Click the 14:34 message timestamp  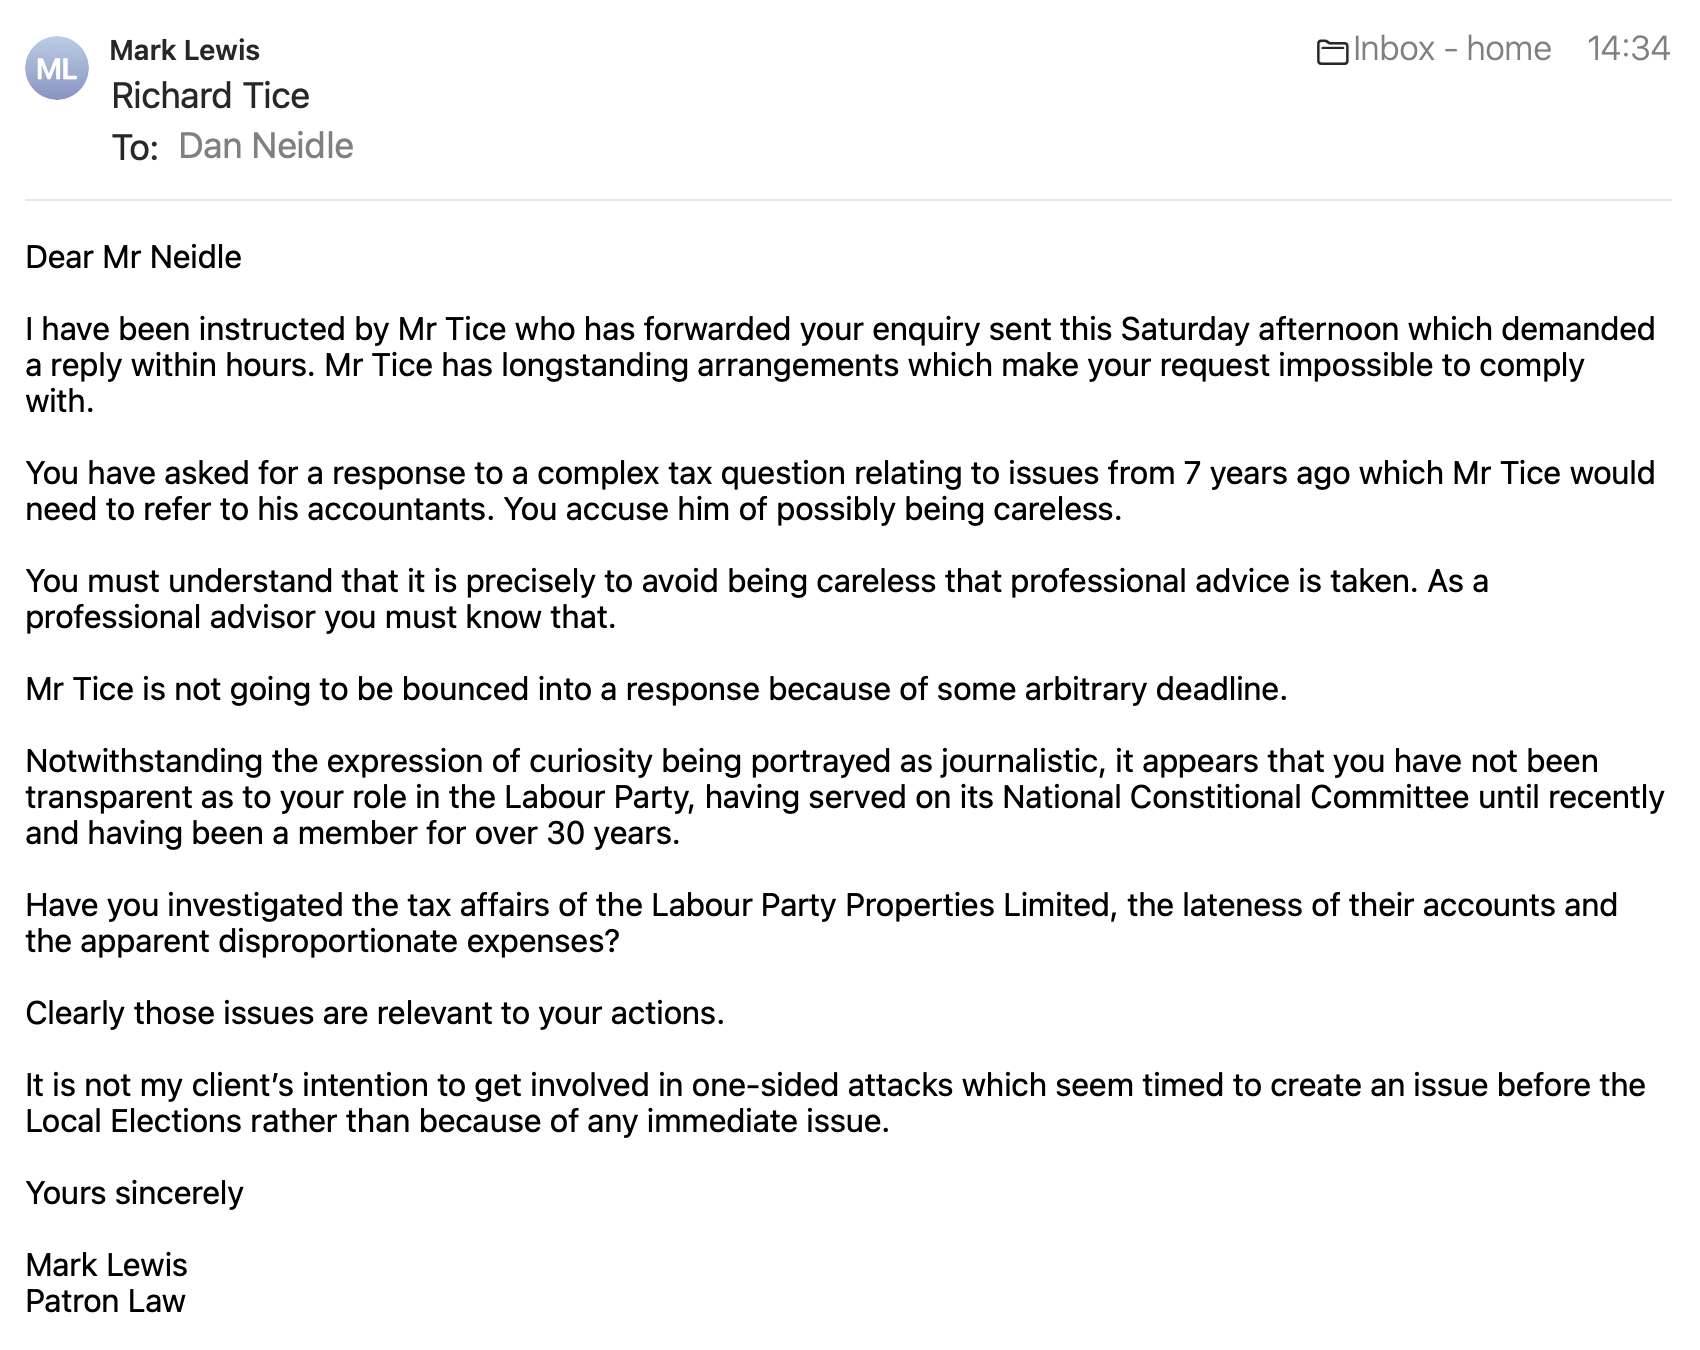(1628, 49)
